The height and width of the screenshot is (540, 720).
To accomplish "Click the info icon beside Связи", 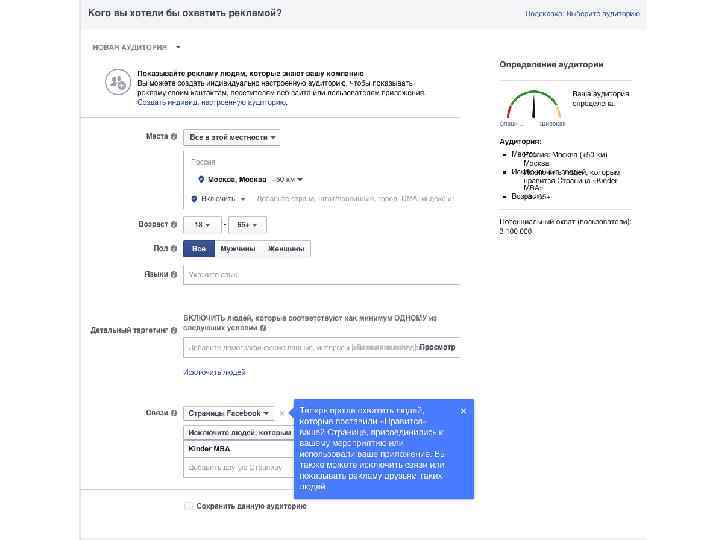I will 174,413.
